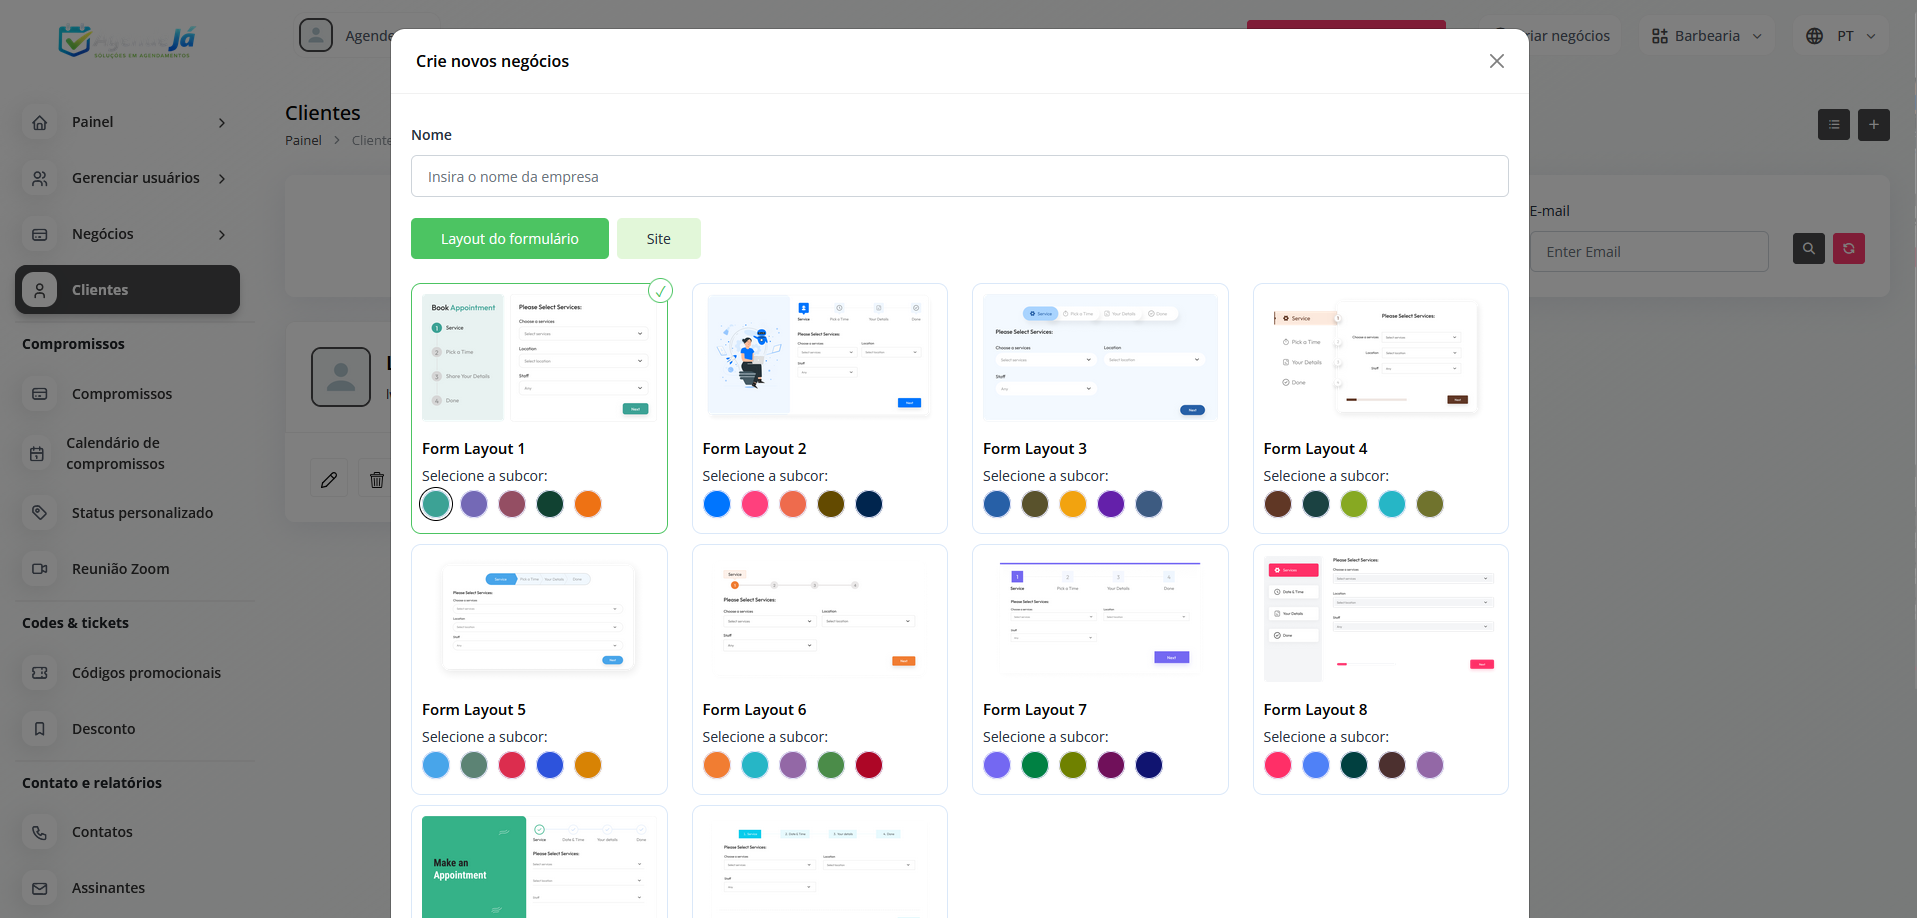Click the plus add client button

[x=1874, y=125]
